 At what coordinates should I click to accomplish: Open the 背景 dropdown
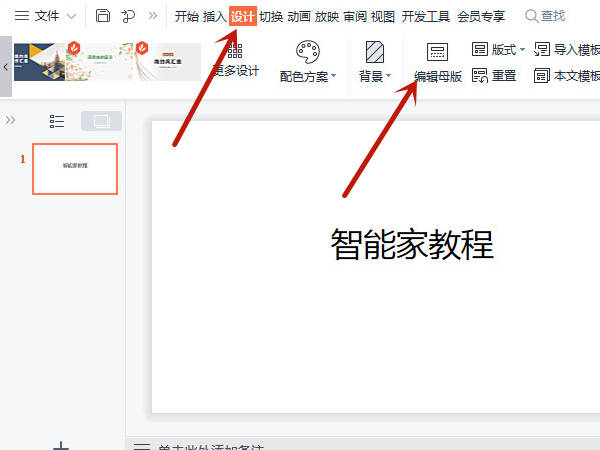pyautogui.click(x=375, y=76)
